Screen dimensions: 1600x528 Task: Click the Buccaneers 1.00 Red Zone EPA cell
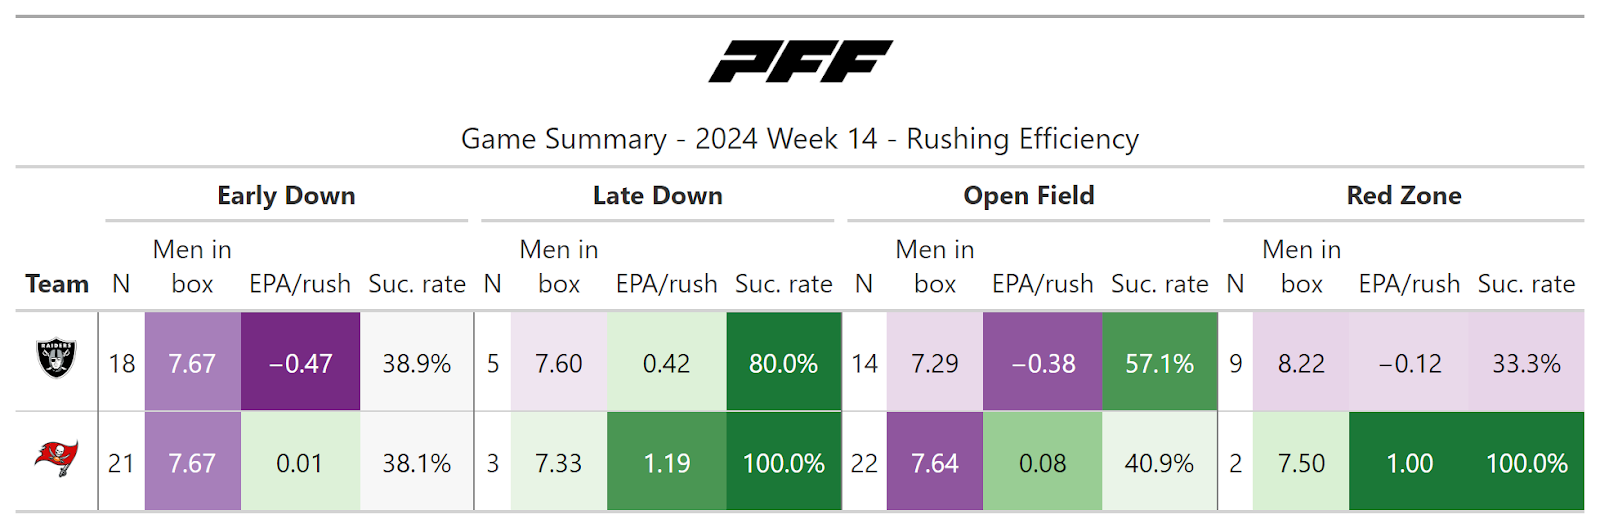[x=1409, y=463]
